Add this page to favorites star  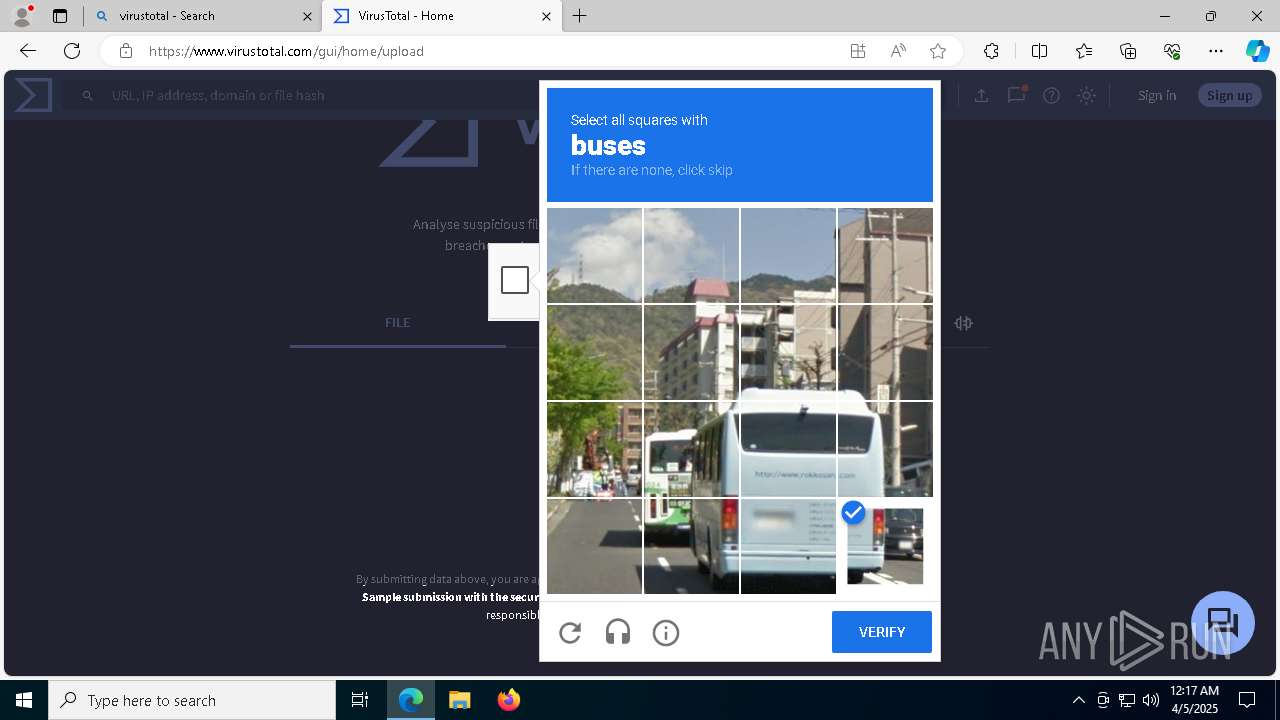pyautogui.click(x=938, y=51)
